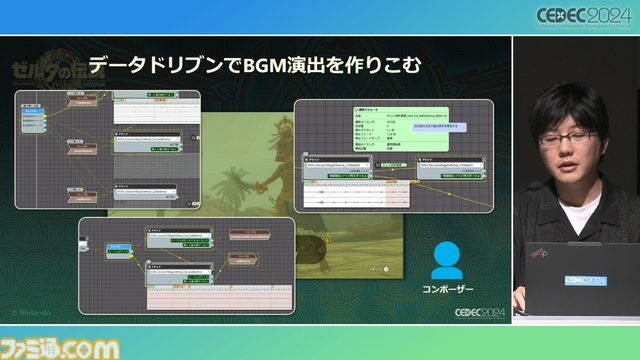Click the blue tooltip box beside the parameter panel
The height and width of the screenshot is (360, 640).
pyautogui.click(x=440, y=127)
